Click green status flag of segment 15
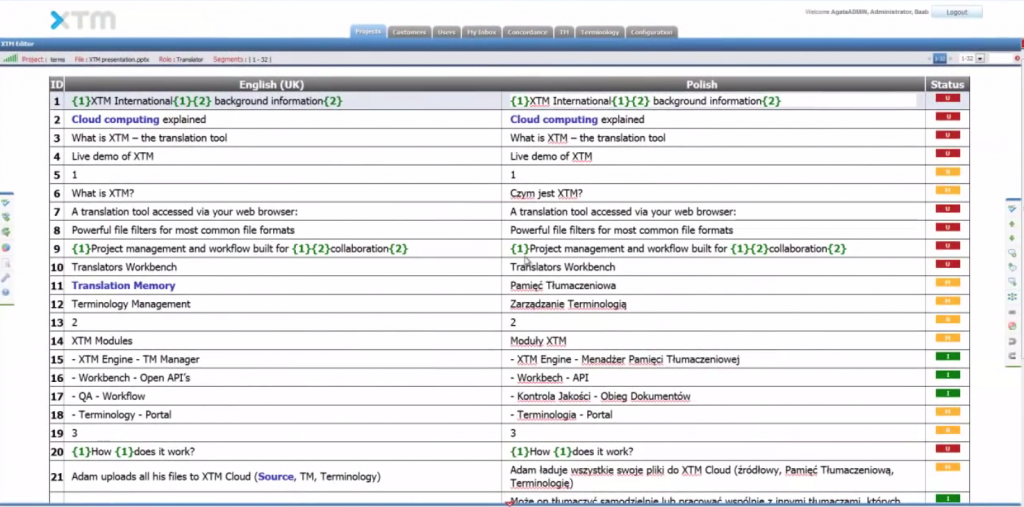The height and width of the screenshot is (507, 1024). click(948, 356)
